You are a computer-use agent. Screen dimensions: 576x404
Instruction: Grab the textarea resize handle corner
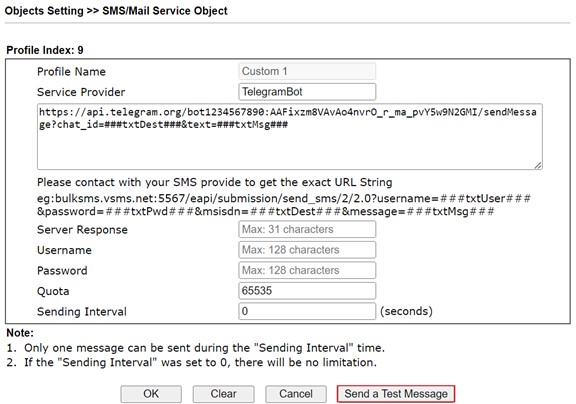coord(538,166)
